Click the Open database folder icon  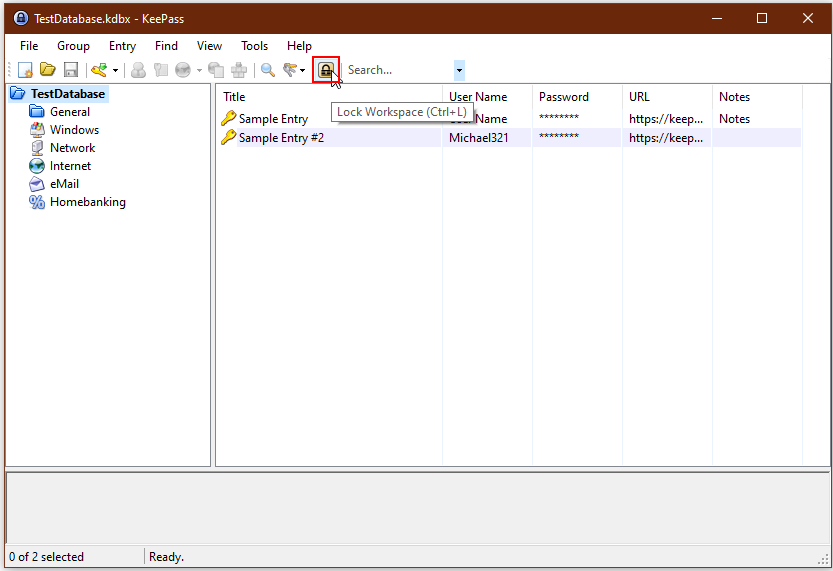(48, 70)
